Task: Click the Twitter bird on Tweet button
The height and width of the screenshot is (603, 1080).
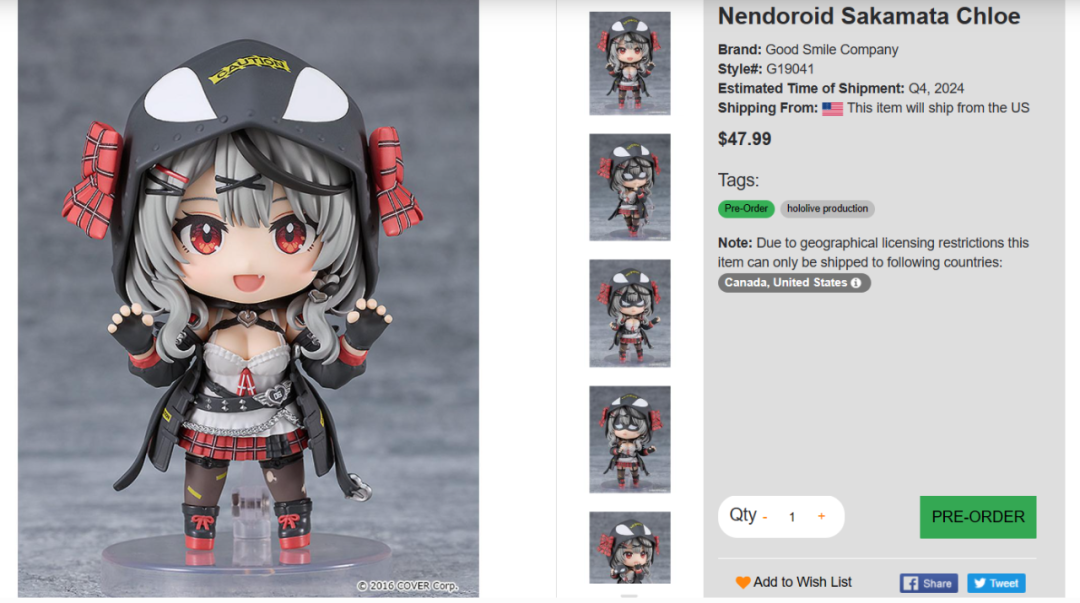Action: (x=979, y=584)
